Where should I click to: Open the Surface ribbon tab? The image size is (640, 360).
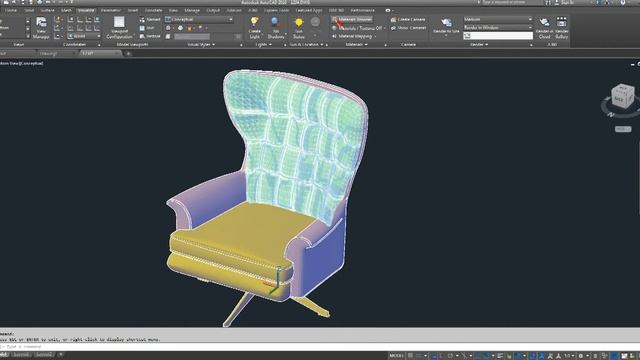click(x=47, y=10)
